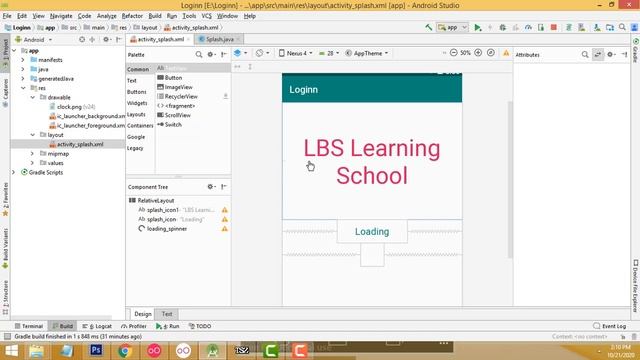
Task: Expand the manifests folder
Action: click(x=23, y=60)
